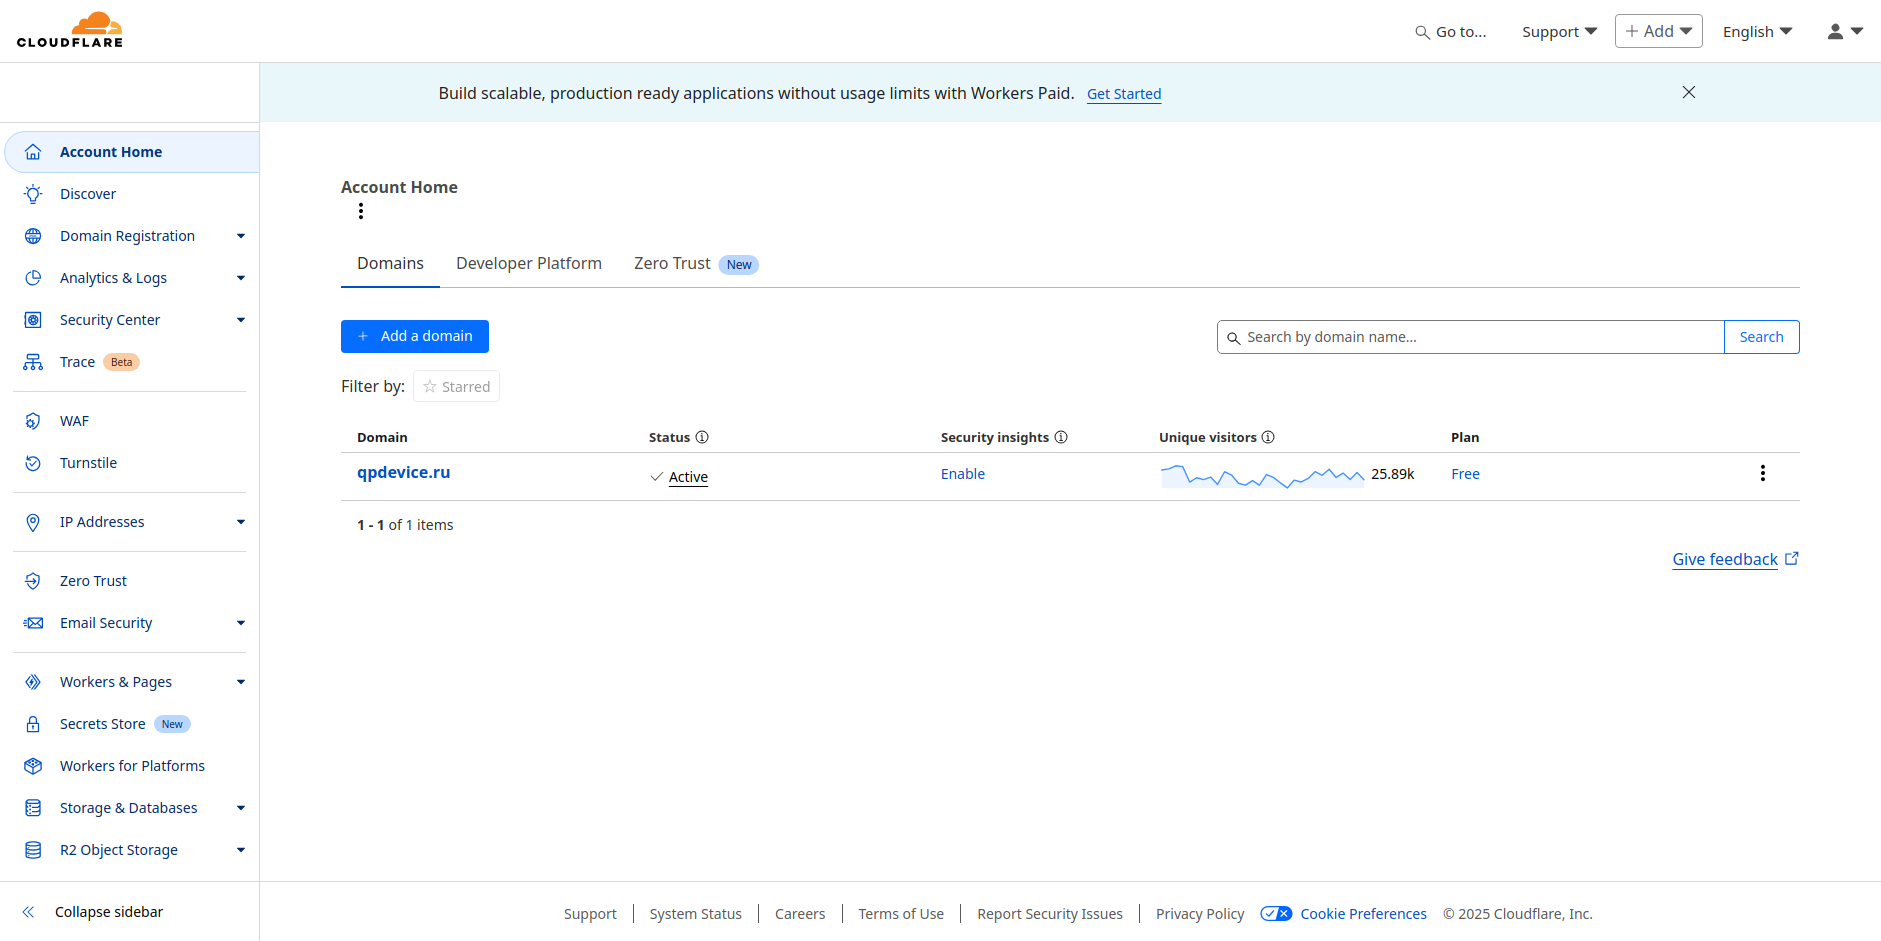
Task: Click the Trace icon in sidebar
Action: 33,362
